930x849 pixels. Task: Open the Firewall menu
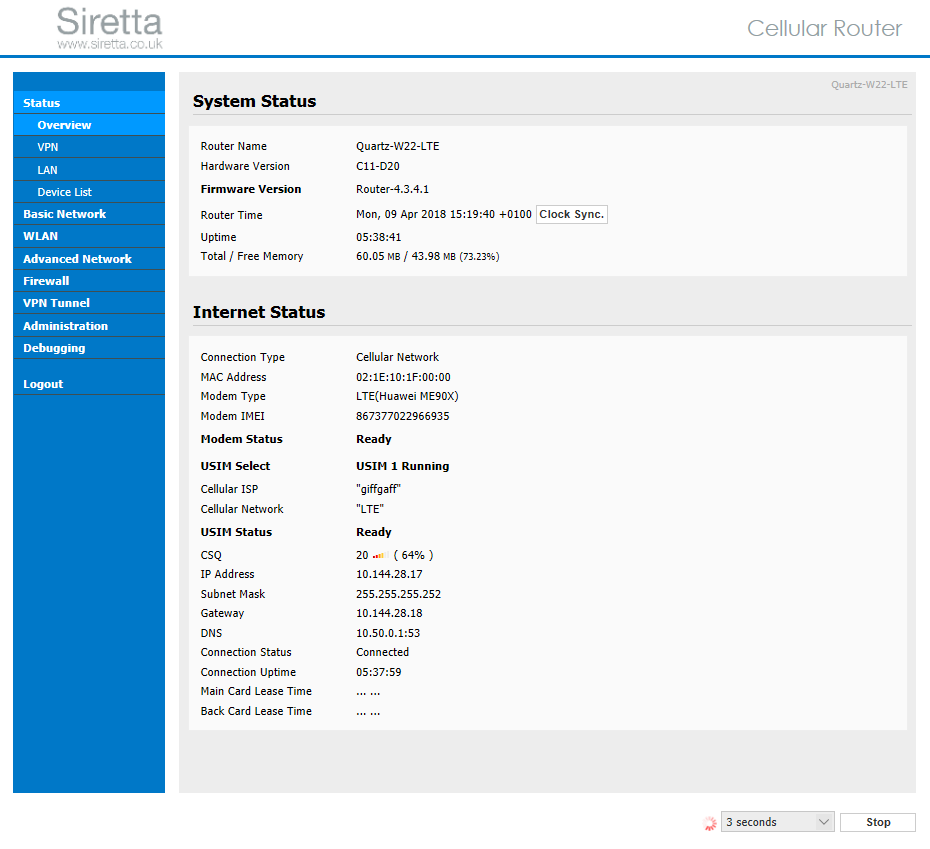click(x=89, y=281)
